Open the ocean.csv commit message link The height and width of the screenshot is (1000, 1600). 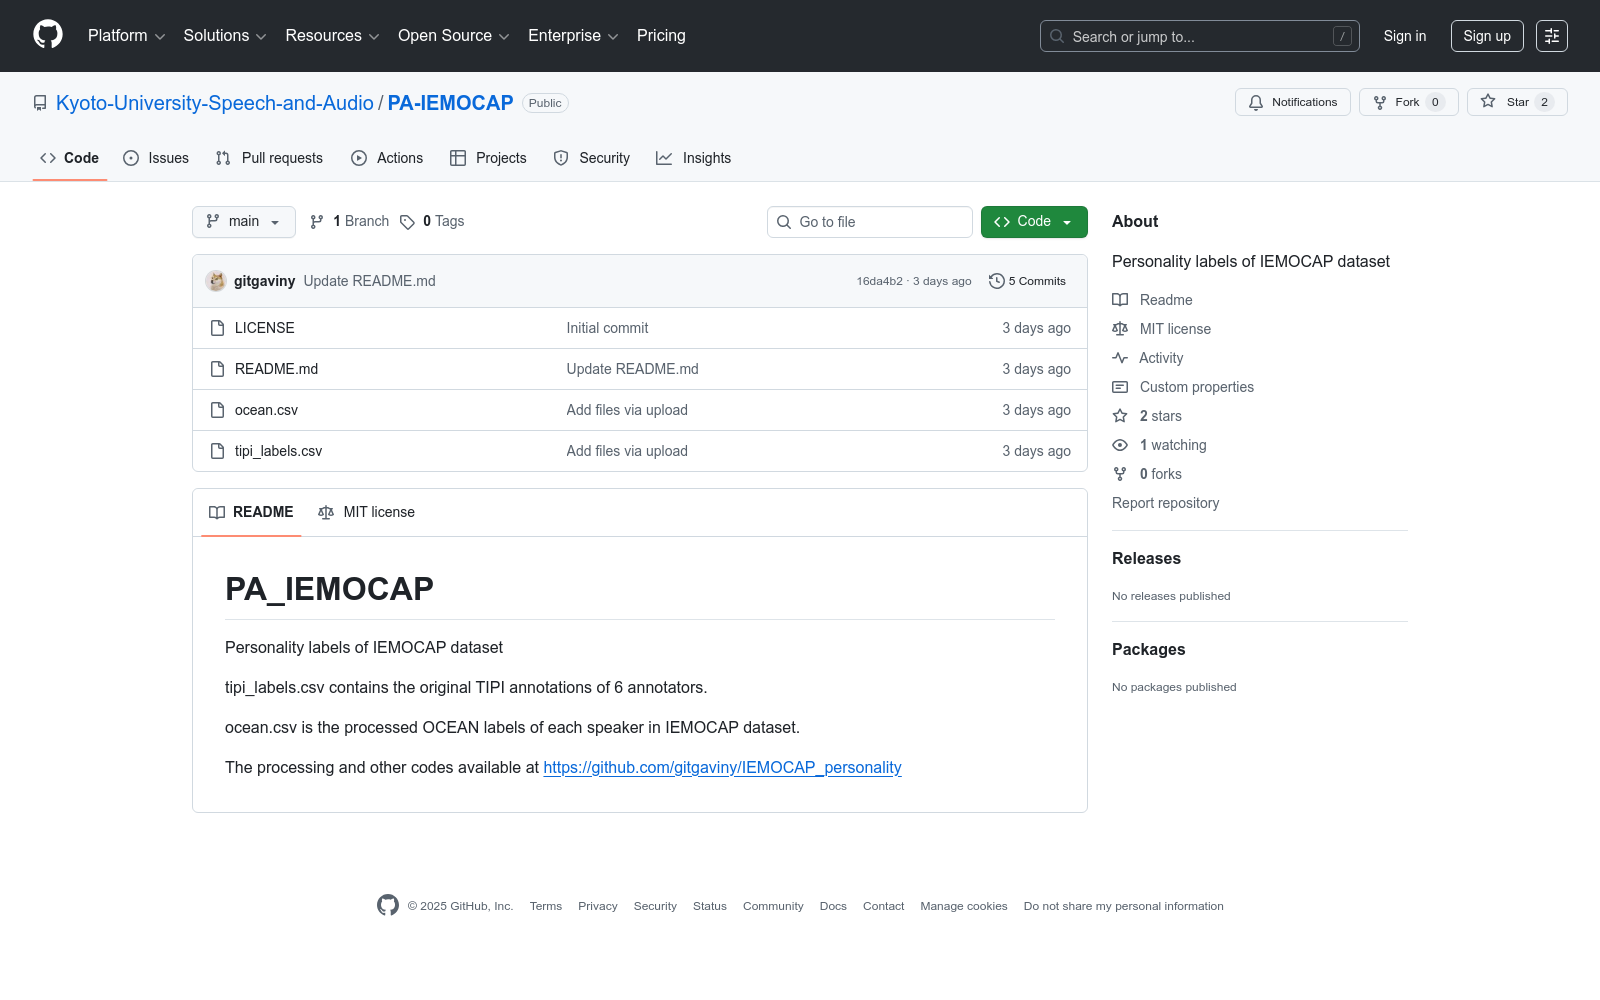[x=627, y=410]
